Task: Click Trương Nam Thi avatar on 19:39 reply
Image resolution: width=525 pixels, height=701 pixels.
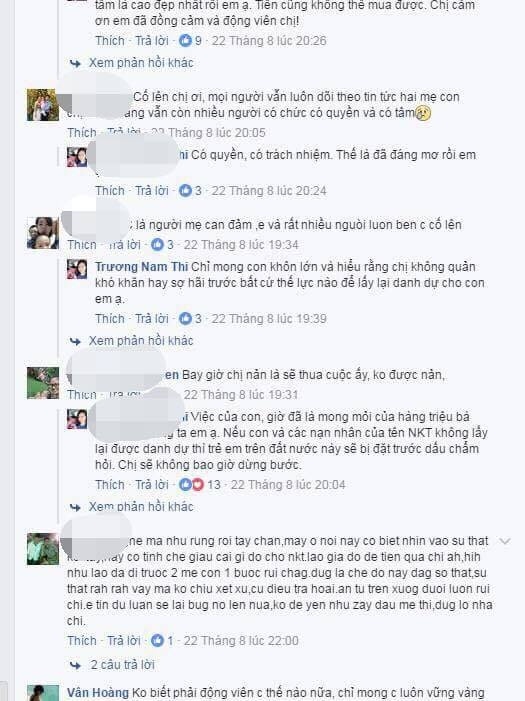Action: point(77,269)
